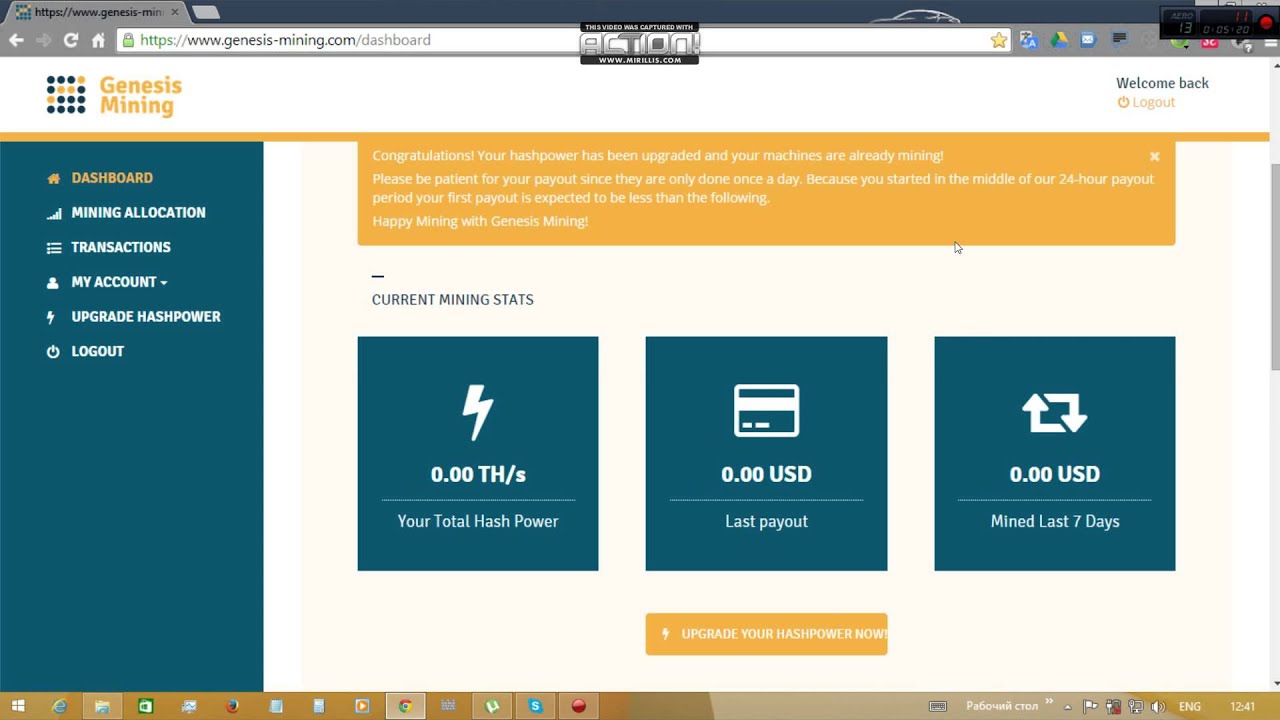Click the person icon beside My Account
This screenshot has height=720, width=1280.
(x=53, y=282)
